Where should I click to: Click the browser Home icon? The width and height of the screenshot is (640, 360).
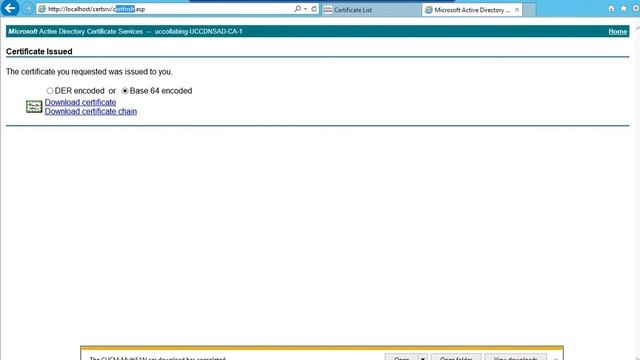pyautogui.click(x=611, y=9)
